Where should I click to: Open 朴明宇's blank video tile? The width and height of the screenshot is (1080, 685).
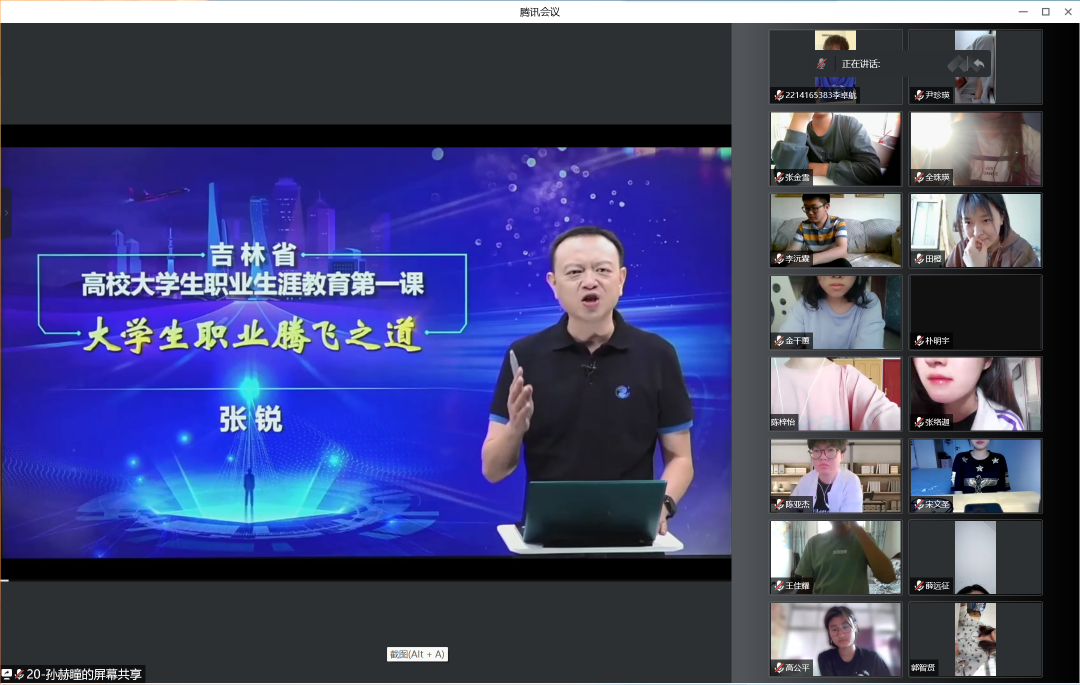(x=975, y=312)
